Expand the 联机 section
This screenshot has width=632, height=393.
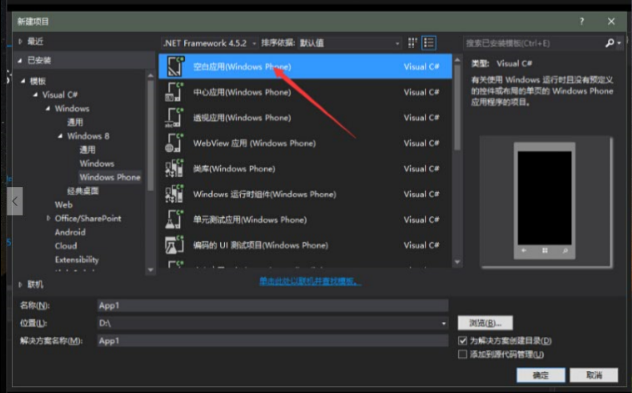click(x=20, y=285)
